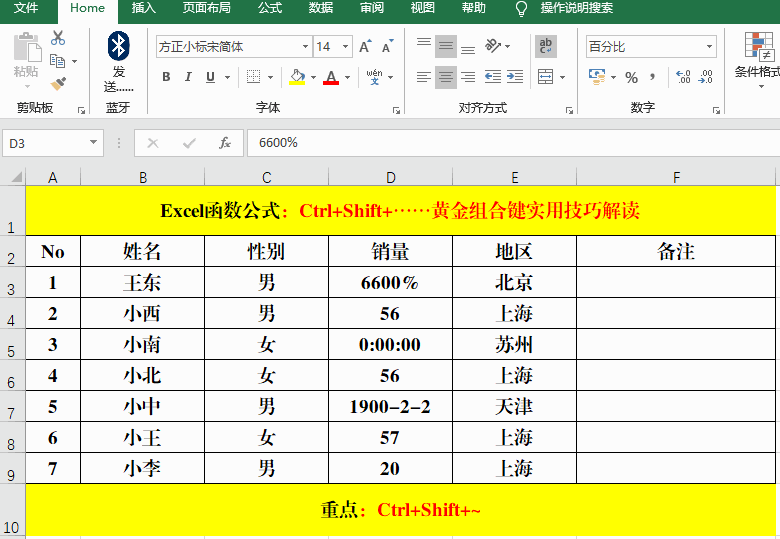Click the Copy icon
This screenshot has width=780, height=539.
point(58,61)
